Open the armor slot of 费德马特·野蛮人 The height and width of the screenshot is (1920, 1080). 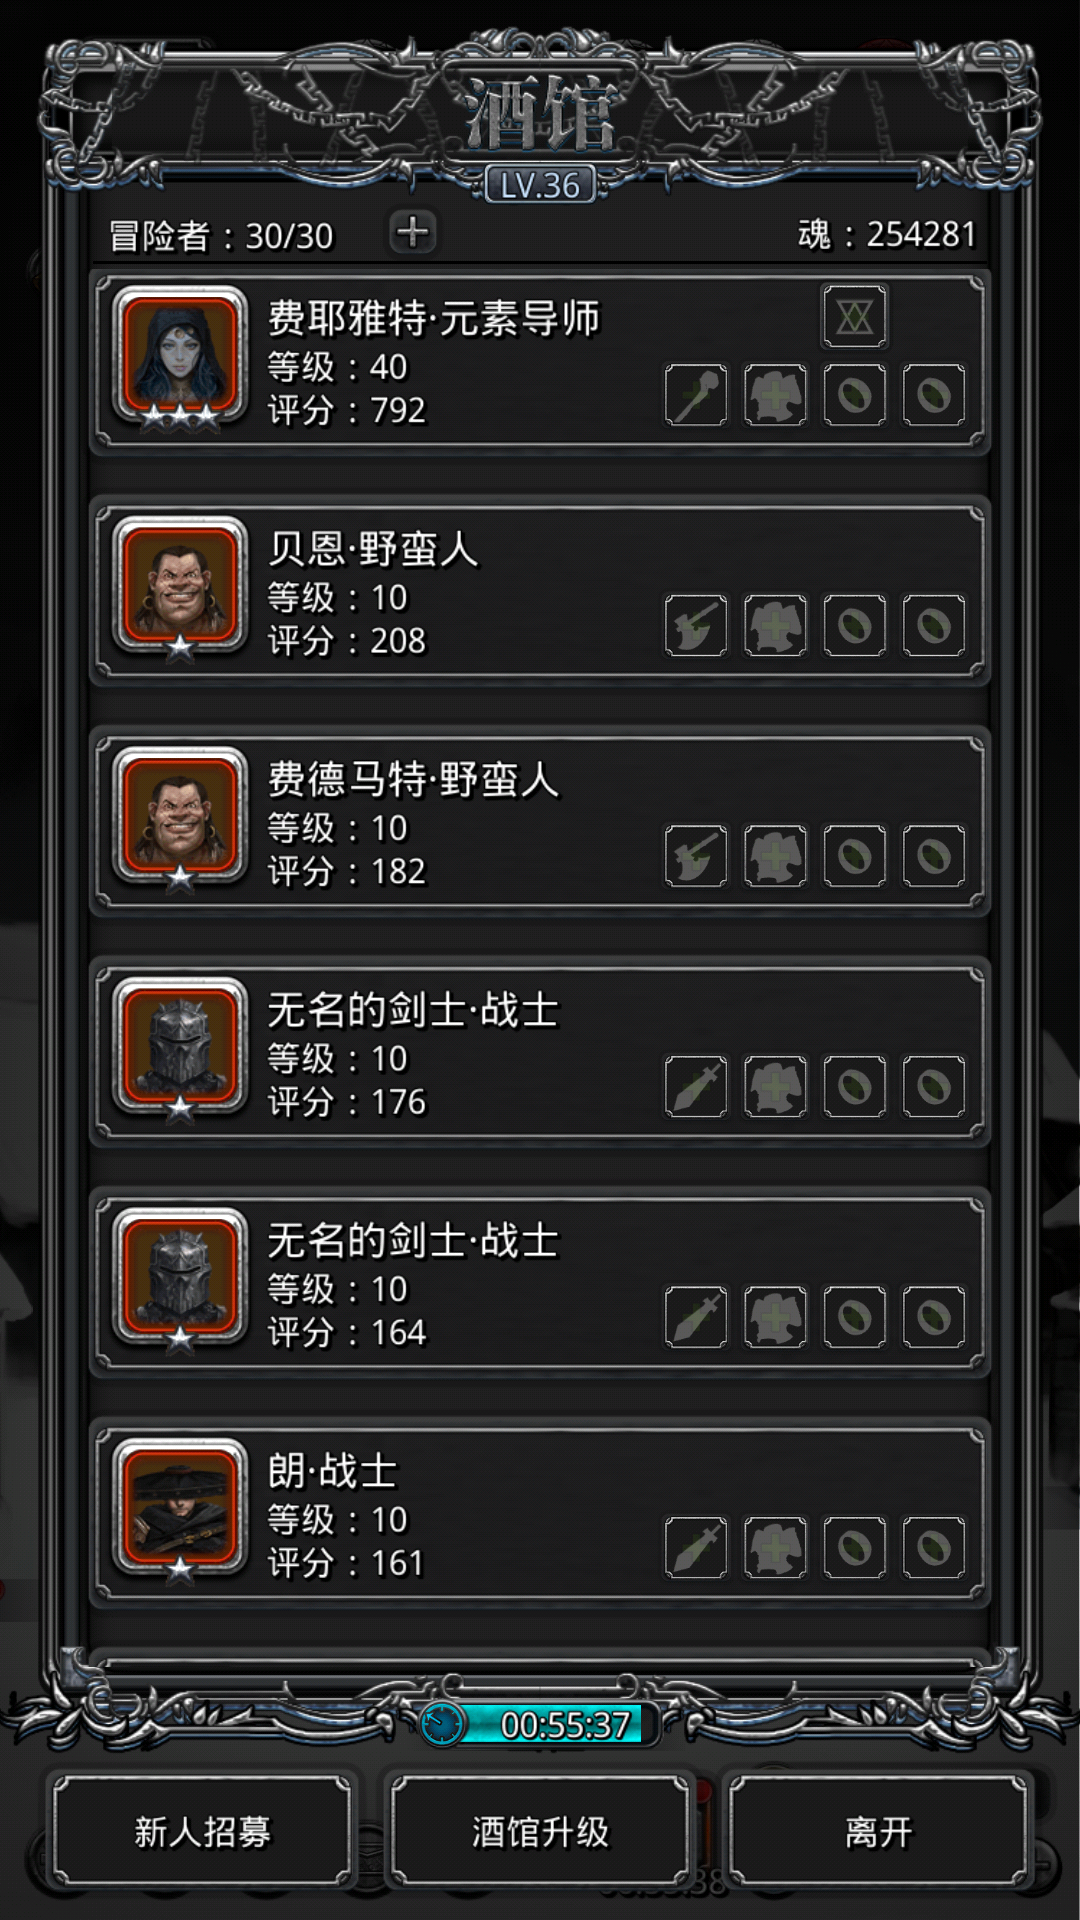(775, 856)
